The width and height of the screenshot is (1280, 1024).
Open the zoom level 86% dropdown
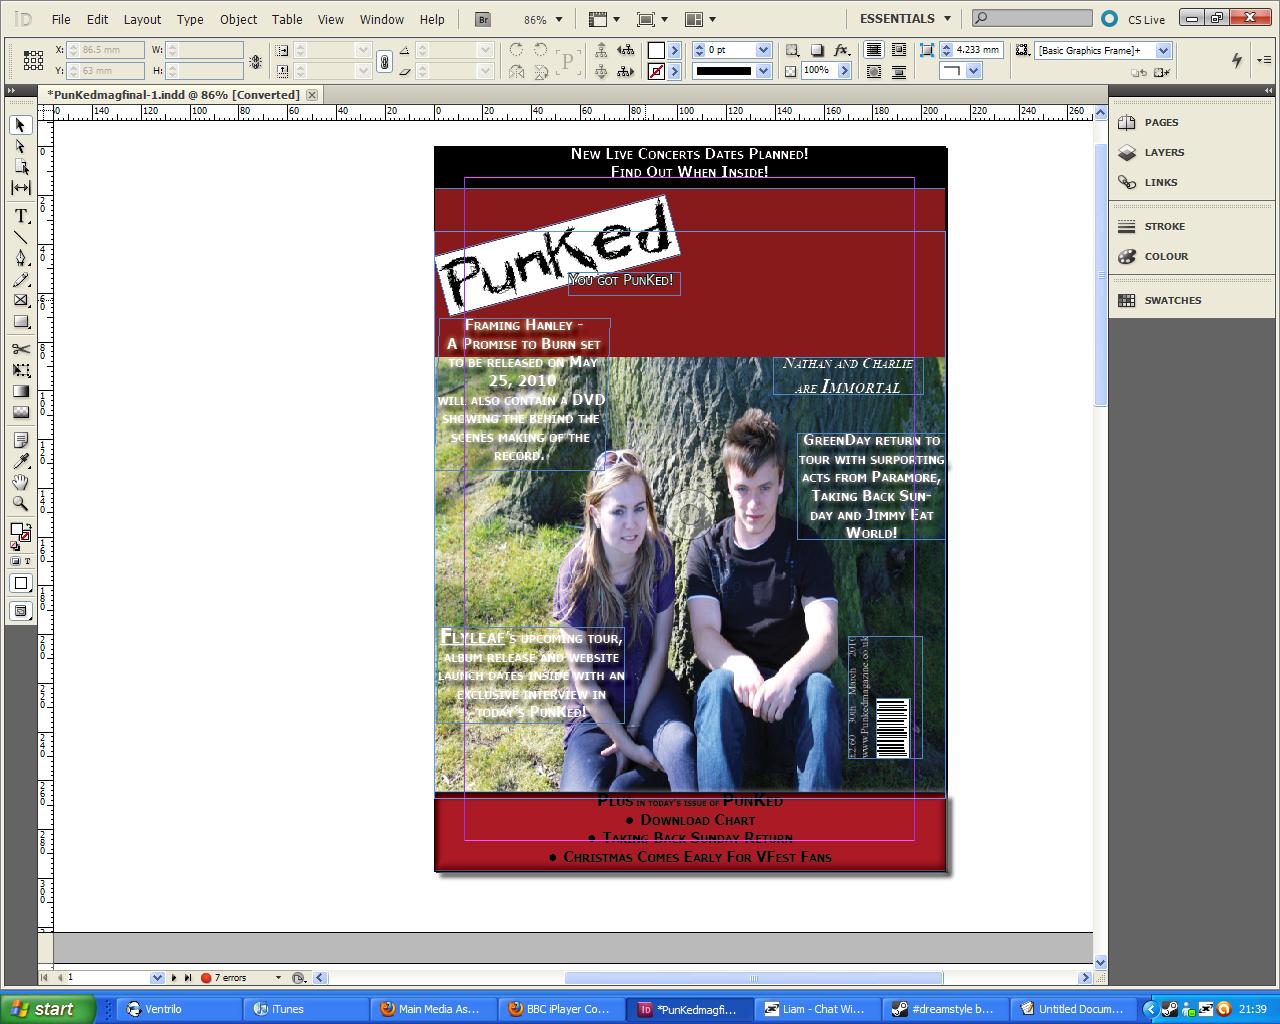[x=558, y=19]
